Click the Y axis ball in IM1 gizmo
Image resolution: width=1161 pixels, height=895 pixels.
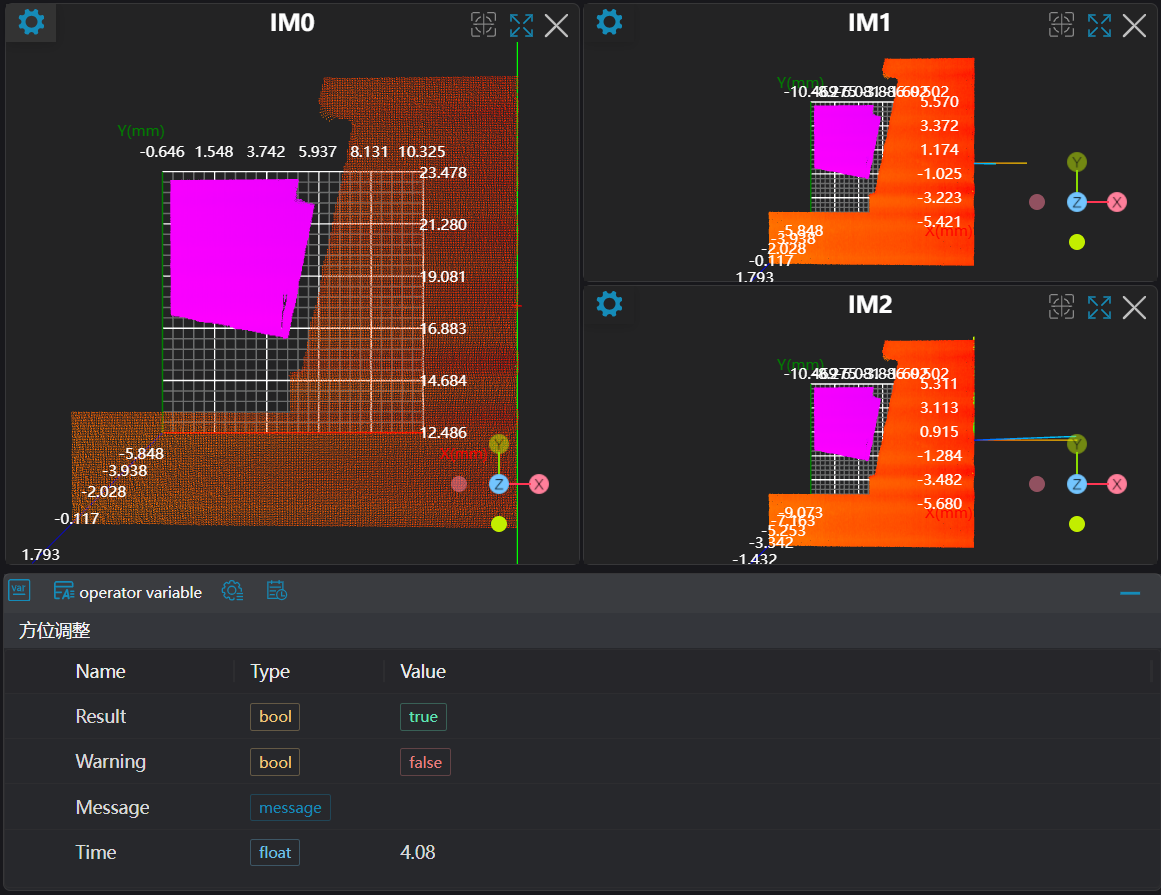pos(1077,162)
